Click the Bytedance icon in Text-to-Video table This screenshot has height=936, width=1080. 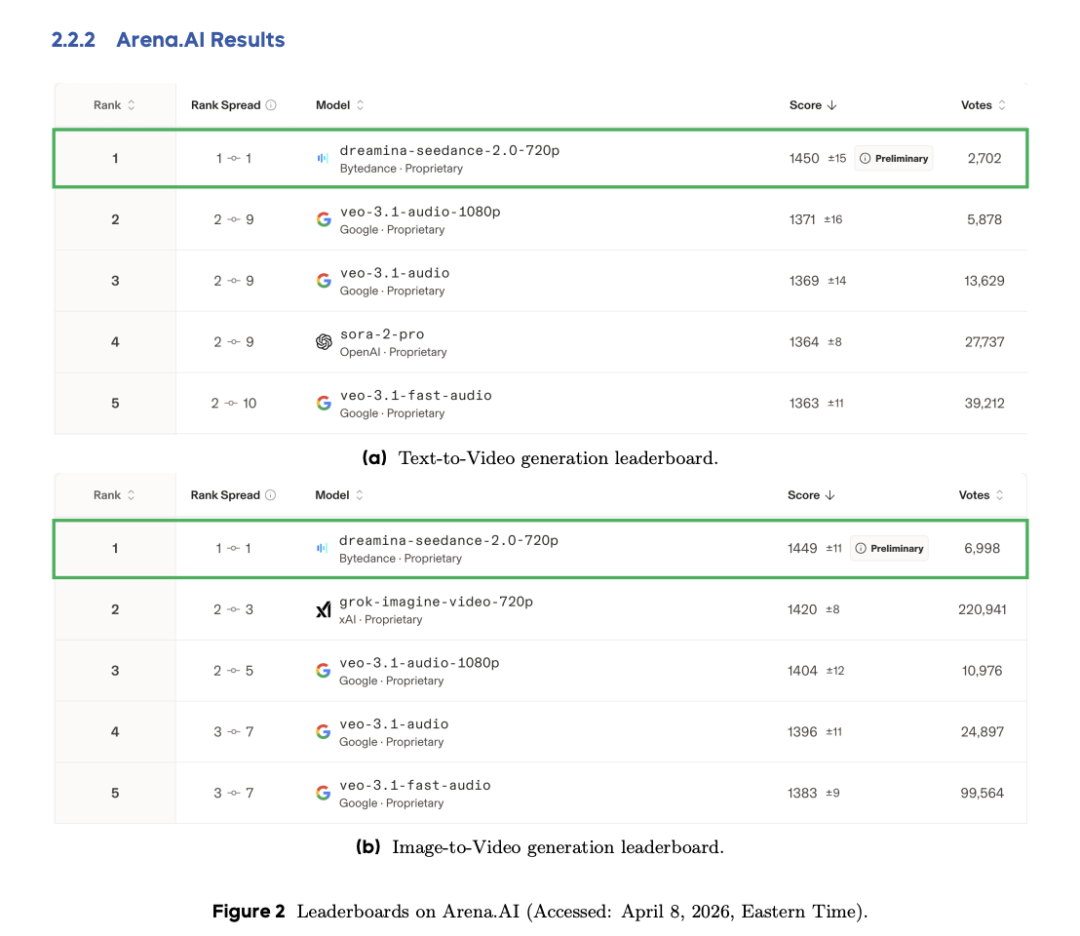(x=322, y=159)
